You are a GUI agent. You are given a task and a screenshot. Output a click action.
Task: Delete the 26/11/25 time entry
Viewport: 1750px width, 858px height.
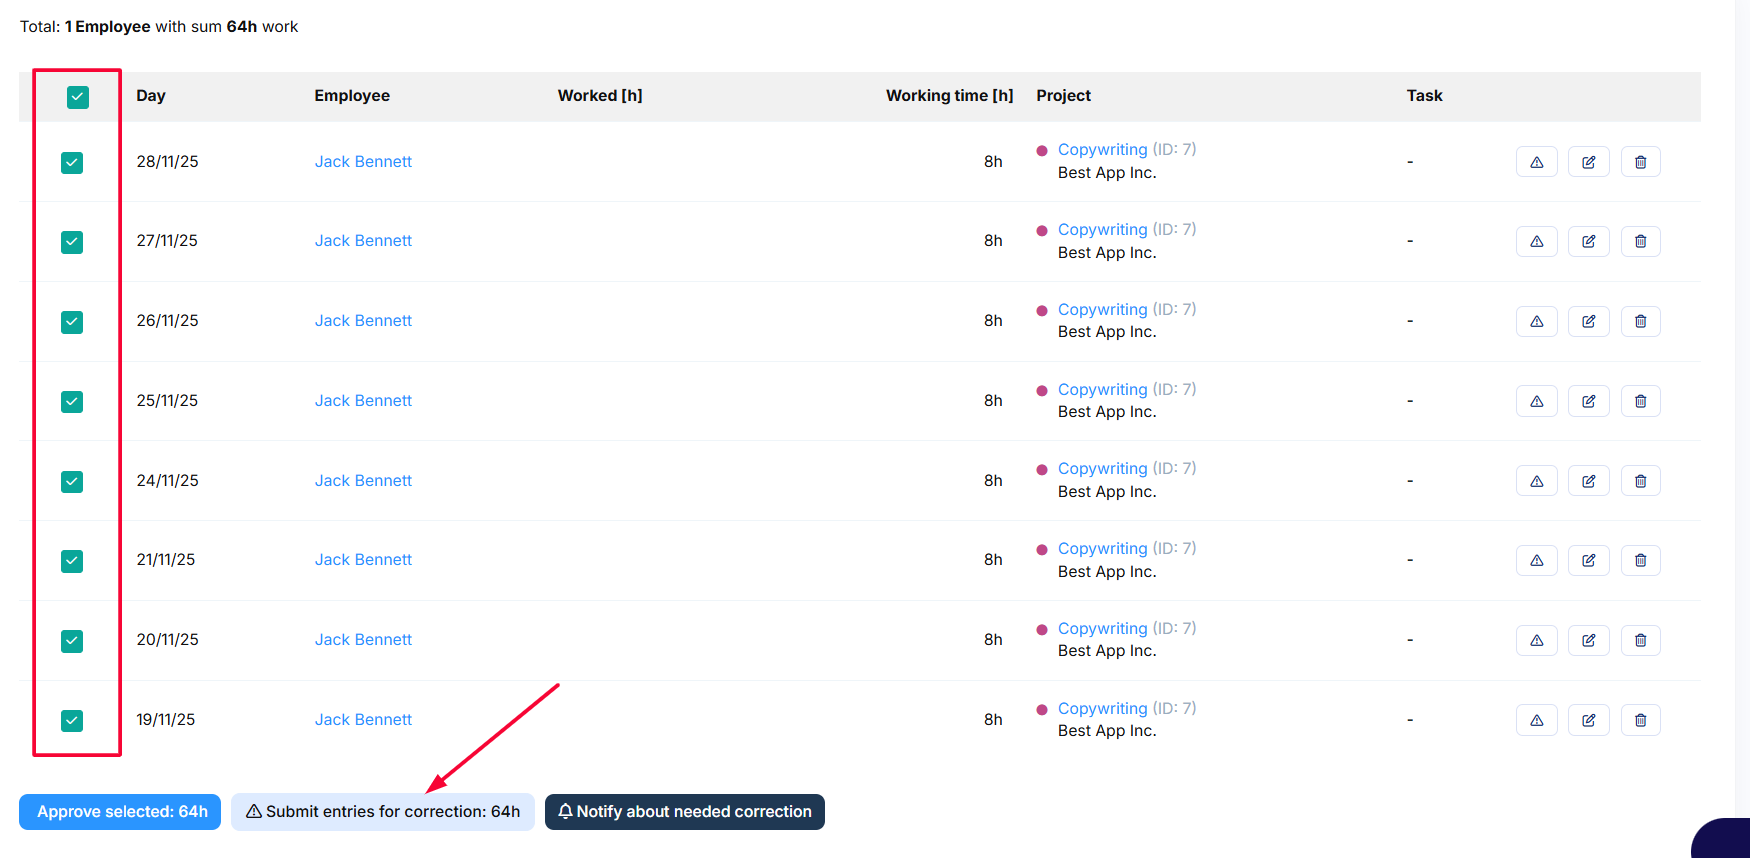point(1640,321)
